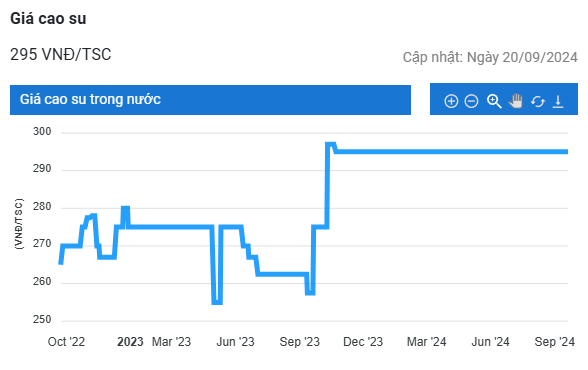Click the 2023 axis label
The width and height of the screenshot is (588, 370).
point(130,342)
